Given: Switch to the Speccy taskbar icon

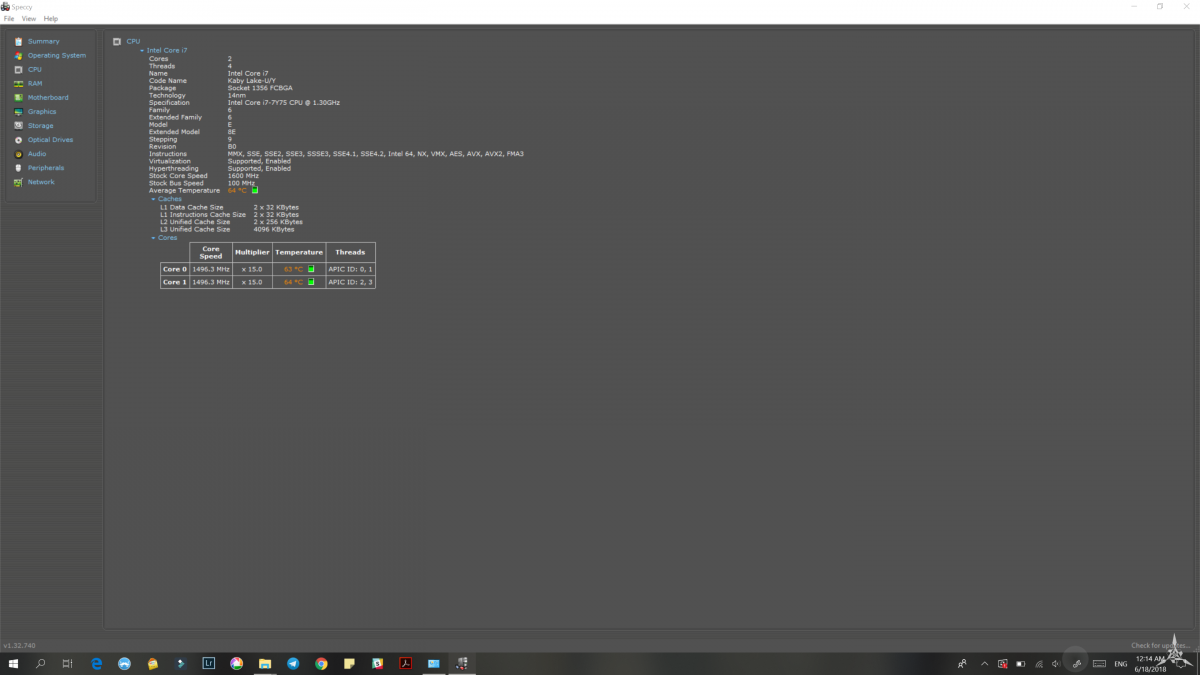Looking at the screenshot, I should tap(462, 663).
